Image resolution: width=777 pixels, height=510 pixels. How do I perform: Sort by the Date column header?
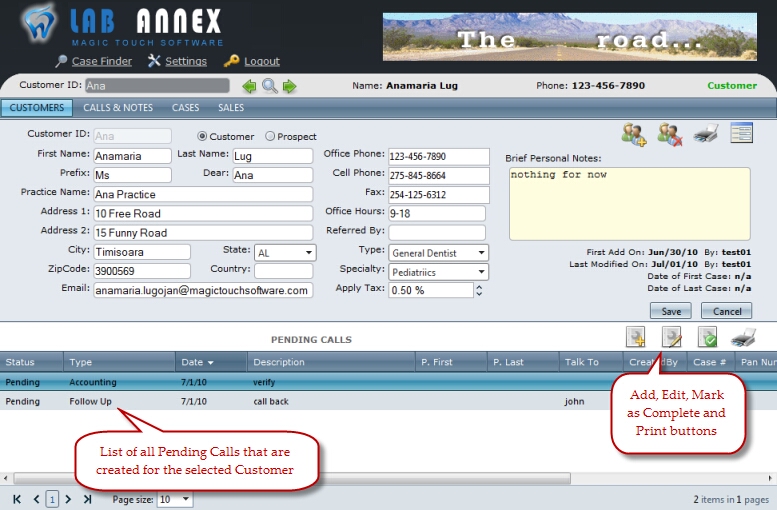211,362
